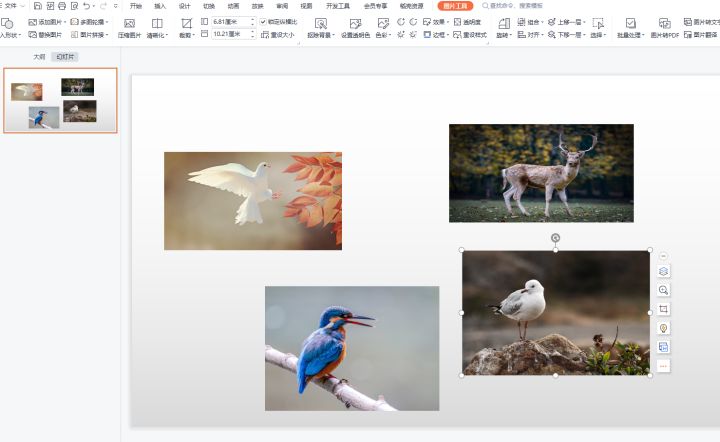Toggle the 锁定纵横比 lock aspect ratio checkbox
Screen dimensions: 720x442
pyautogui.click(x=264, y=21)
